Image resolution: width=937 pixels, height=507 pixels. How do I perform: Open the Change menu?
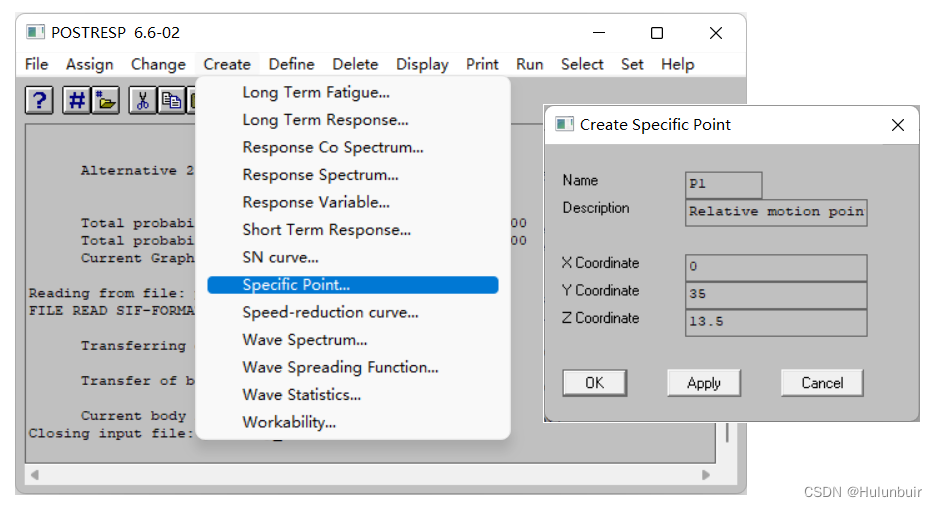(158, 64)
